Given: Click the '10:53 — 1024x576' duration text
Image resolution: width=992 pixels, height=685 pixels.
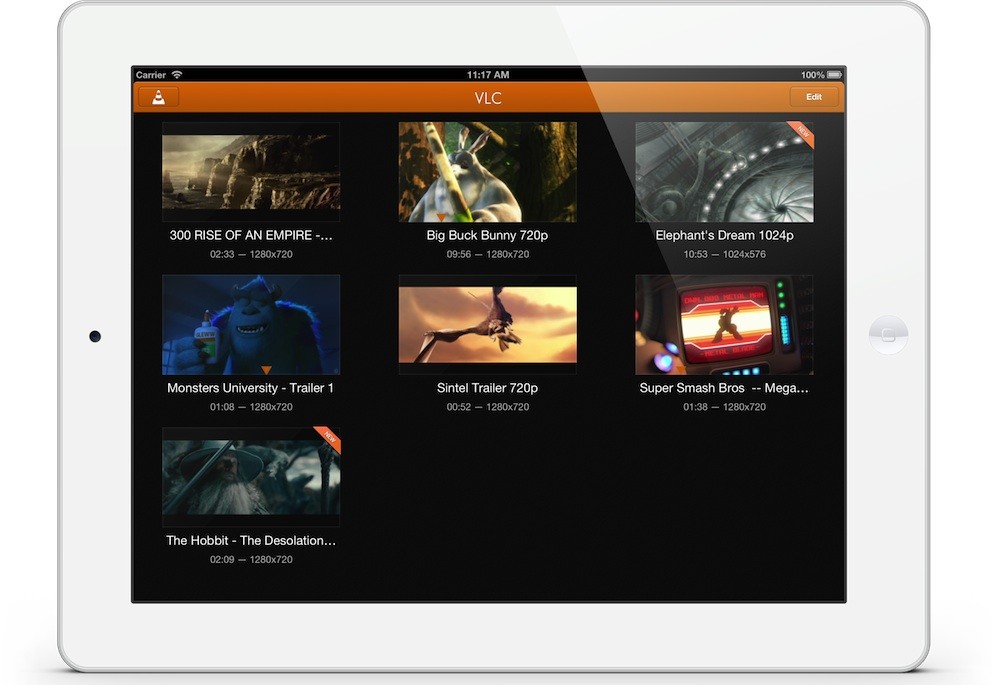Looking at the screenshot, I should [x=724, y=254].
